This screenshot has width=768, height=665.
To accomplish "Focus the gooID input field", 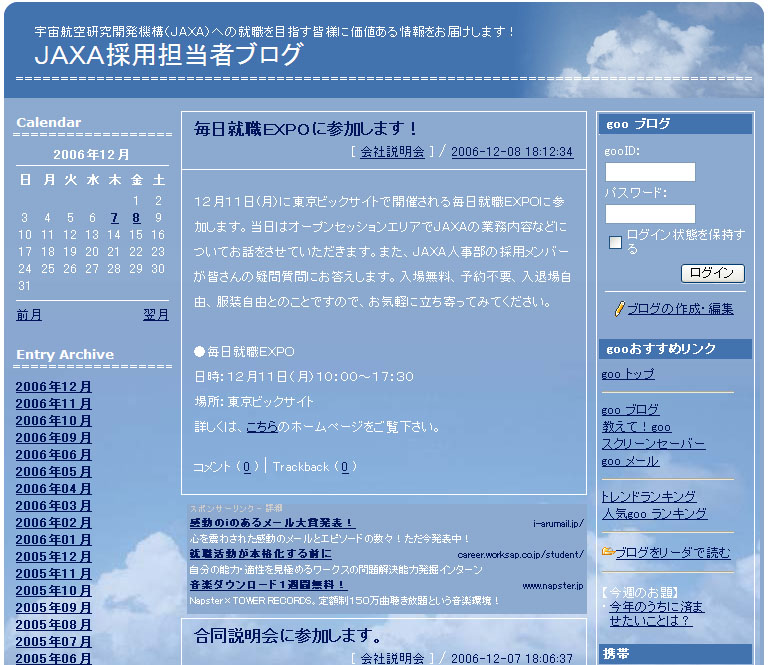I will point(650,172).
